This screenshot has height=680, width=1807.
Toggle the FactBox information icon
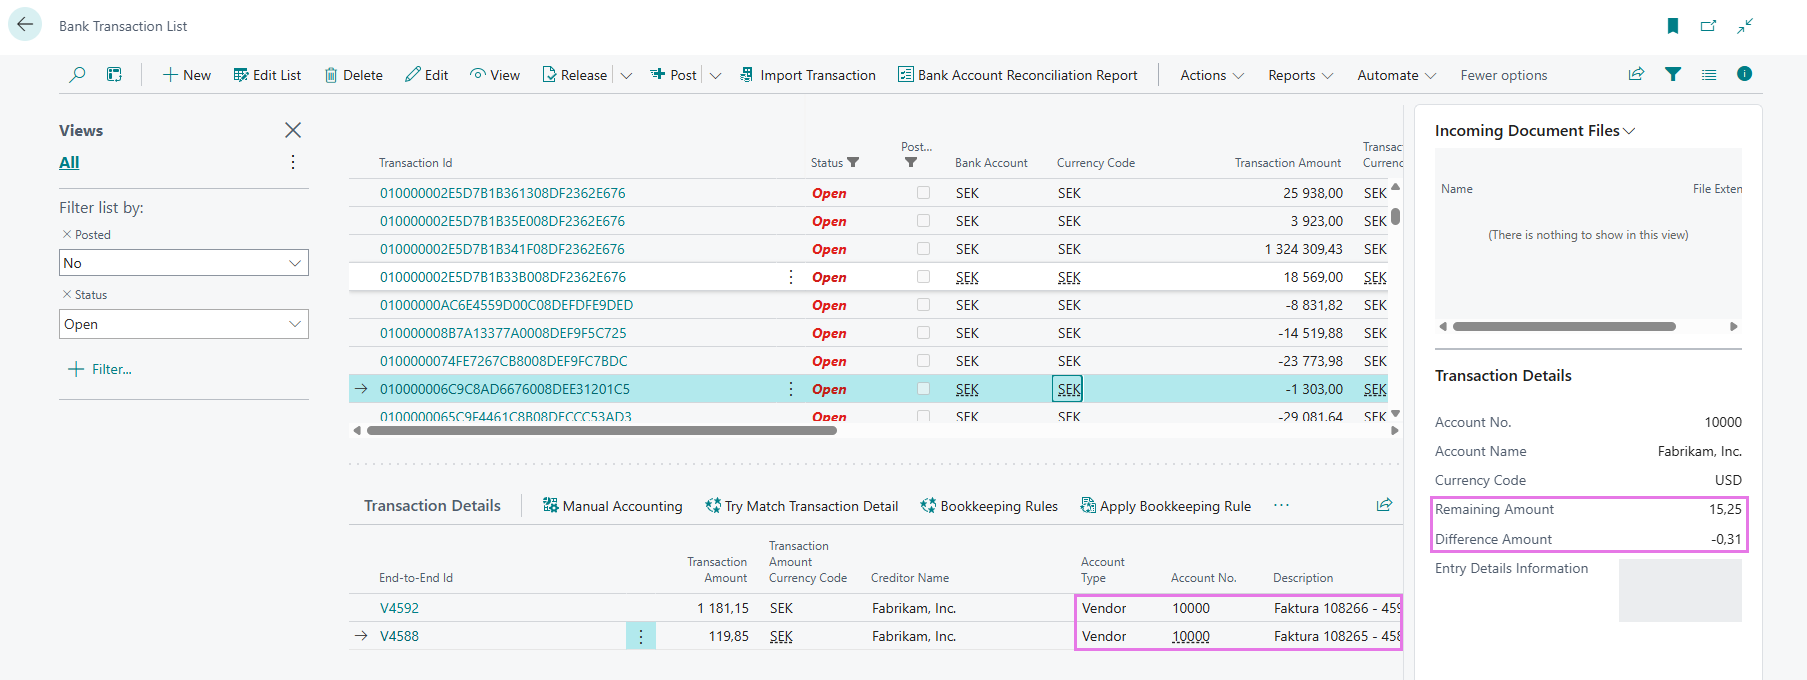1745,74
